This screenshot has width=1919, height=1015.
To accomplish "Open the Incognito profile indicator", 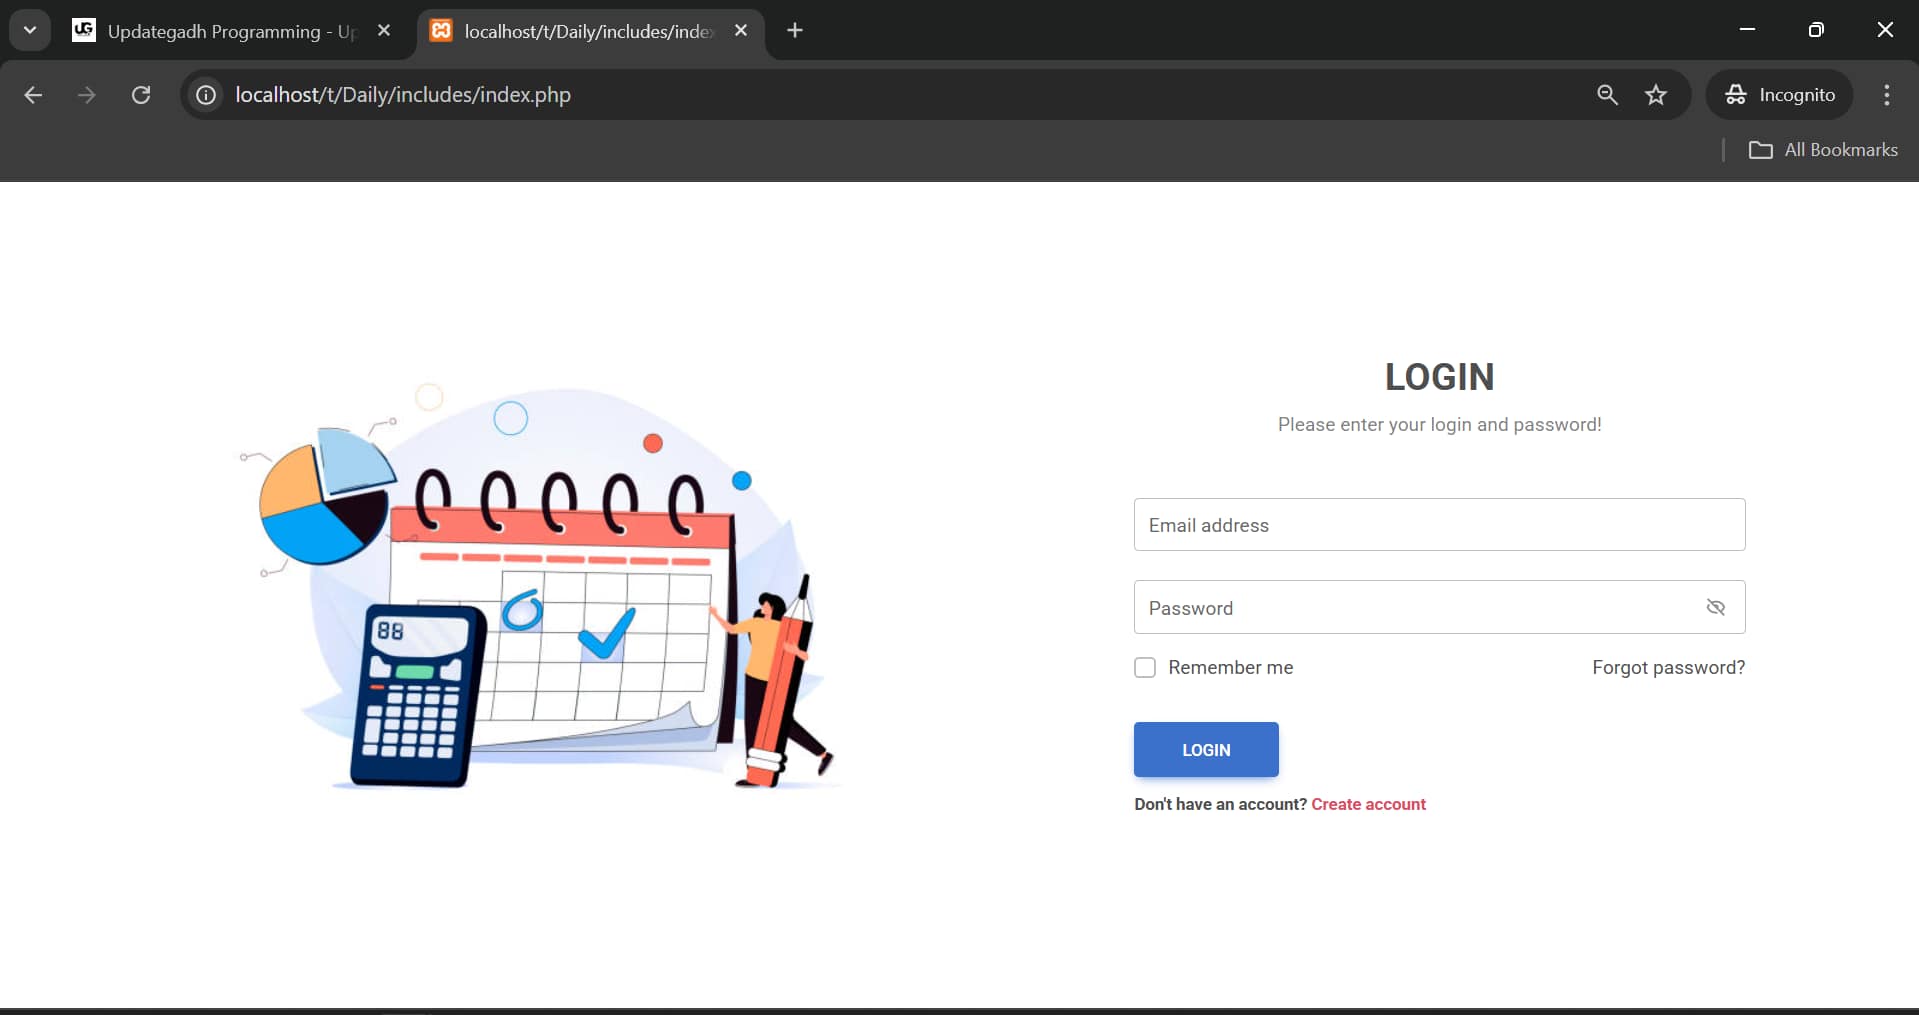I will coord(1780,95).
